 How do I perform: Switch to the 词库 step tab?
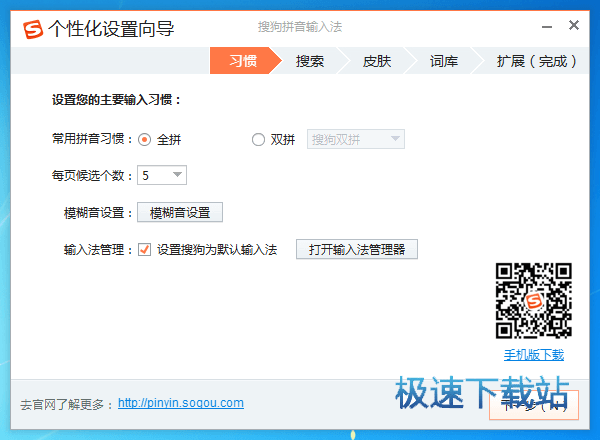(443, 61)
